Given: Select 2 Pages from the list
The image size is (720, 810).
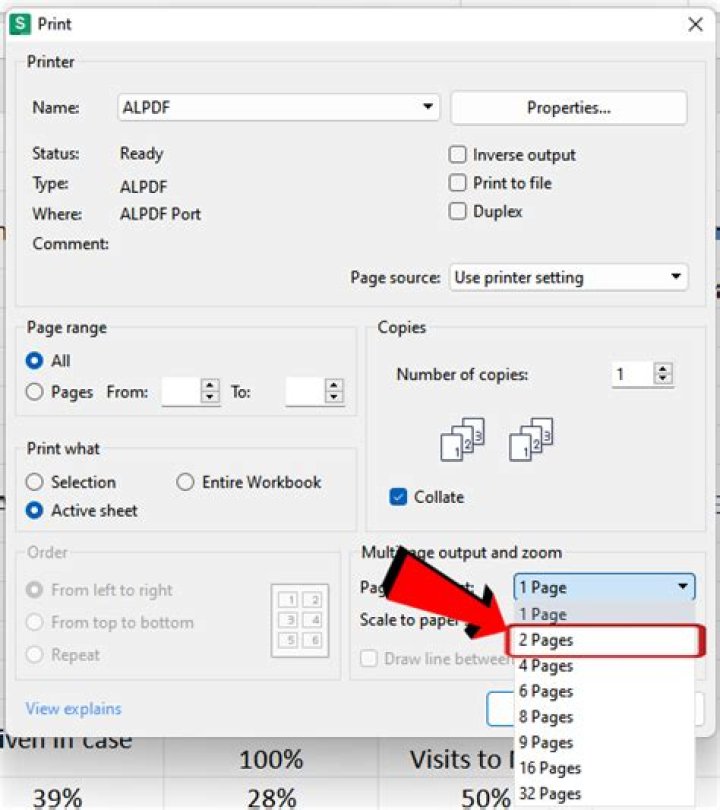Looking at the screenshot, I should 604,640.
